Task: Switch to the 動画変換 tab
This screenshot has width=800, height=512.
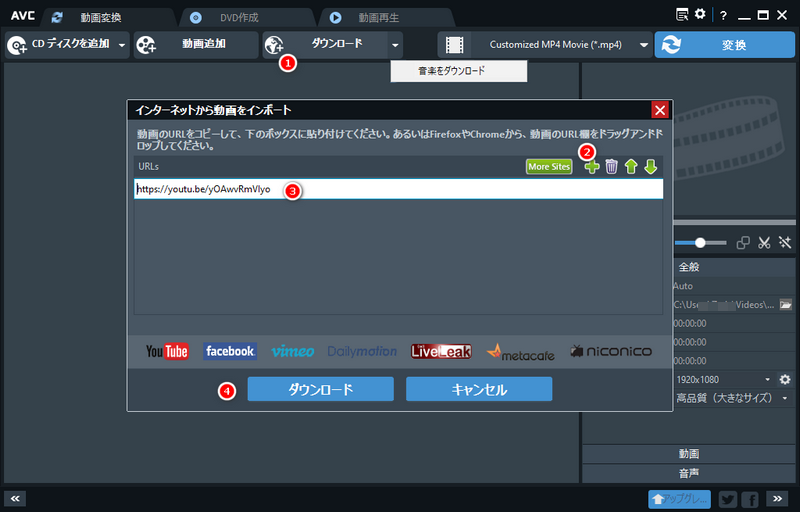Action: [110, 17]
